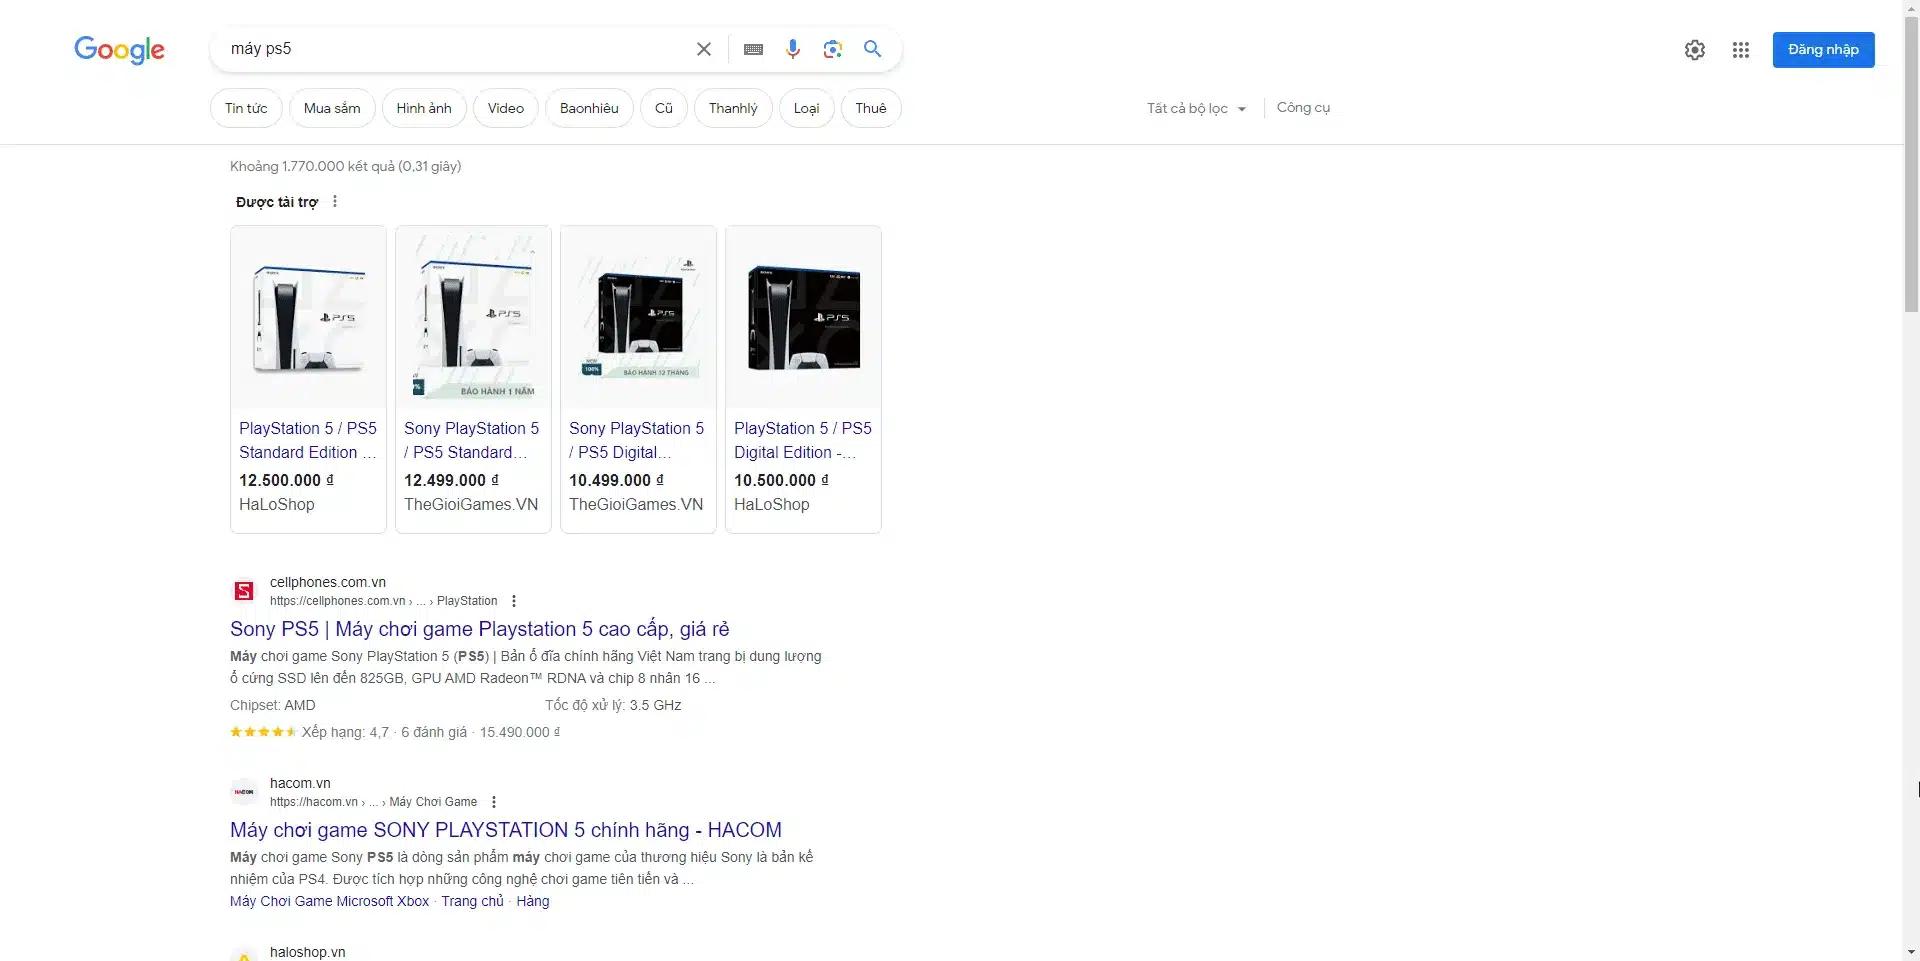Image resolution: width=1920 pixels, height=961 pixels.
Task: Click into the 'máy ps5' search field
Action: pos(450,49)
